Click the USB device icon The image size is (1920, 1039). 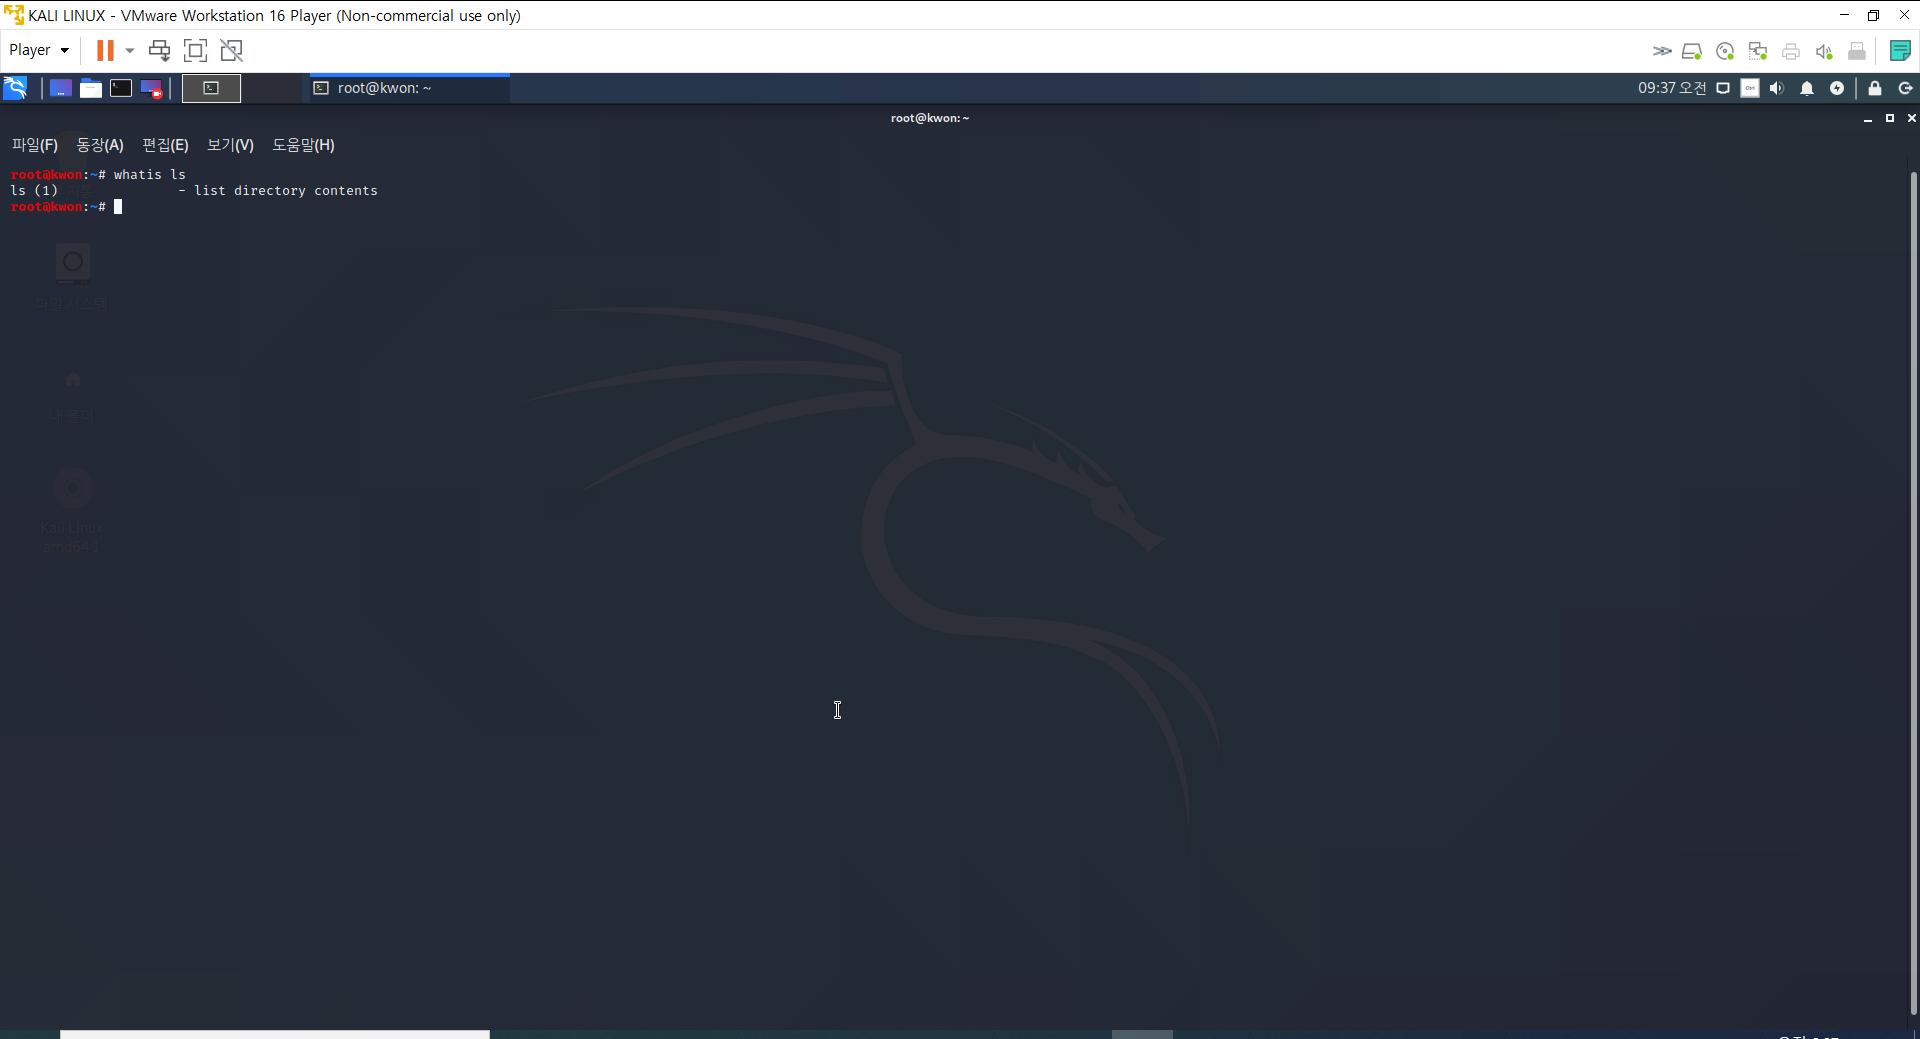[1857, 51]
